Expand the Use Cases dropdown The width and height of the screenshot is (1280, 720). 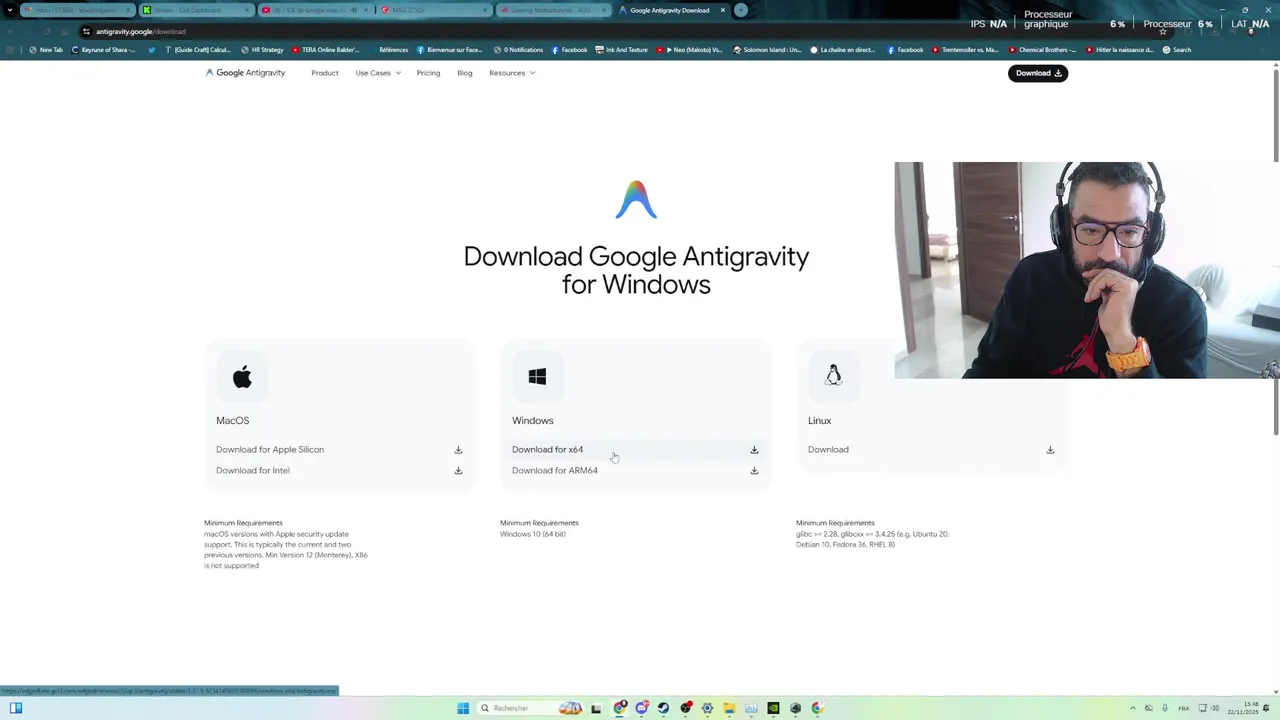(x=378, y=73)
